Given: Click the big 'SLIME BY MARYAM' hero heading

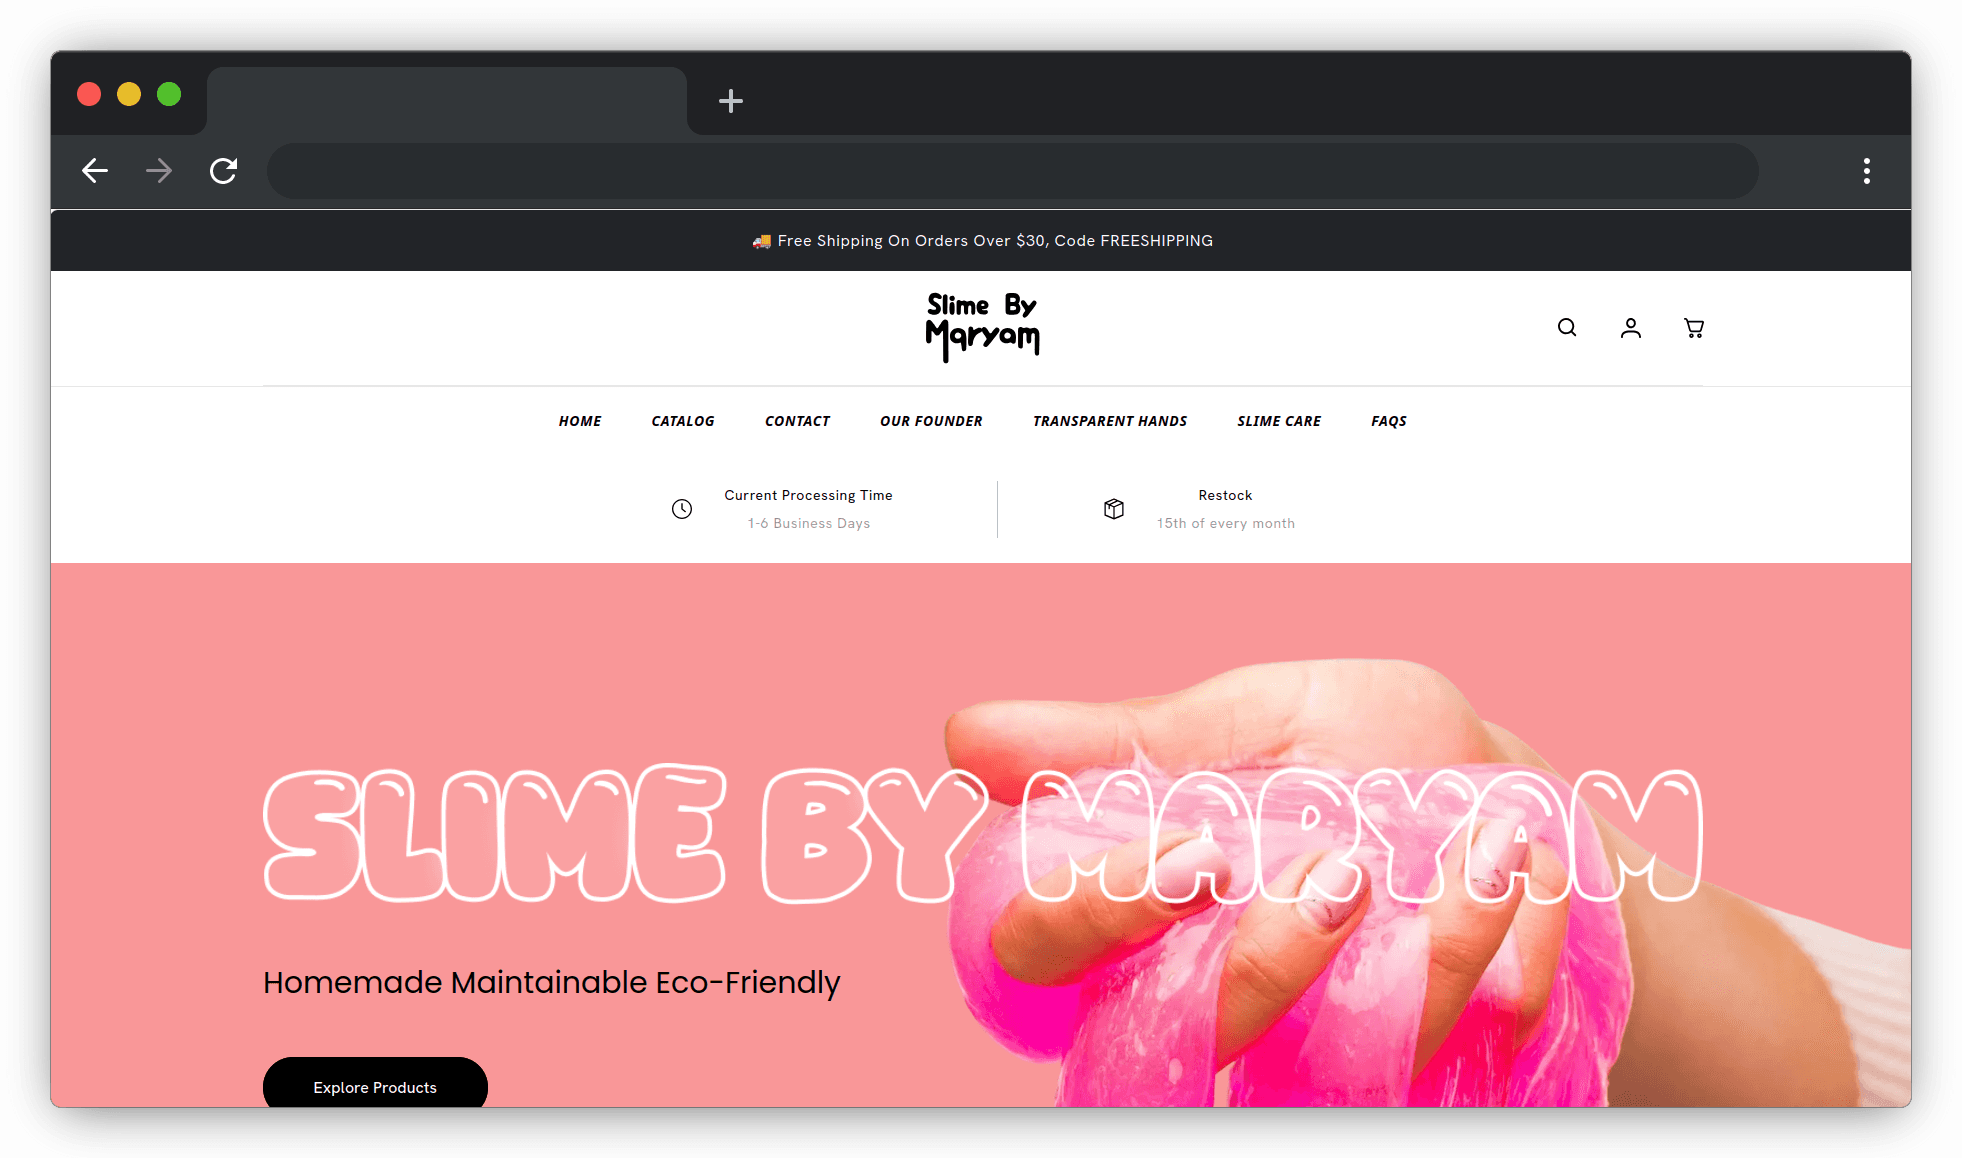Looking at the screenshot, I should 982,834.
